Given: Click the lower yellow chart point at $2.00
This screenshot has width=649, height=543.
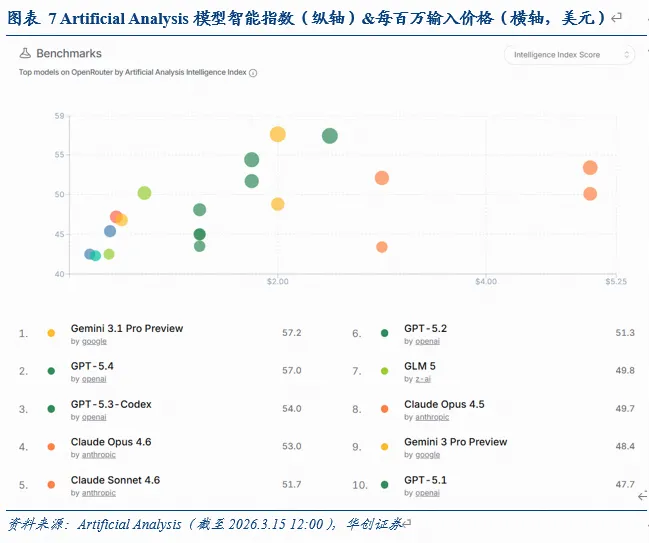Looking at the screenshot, I should pos(278,204).
